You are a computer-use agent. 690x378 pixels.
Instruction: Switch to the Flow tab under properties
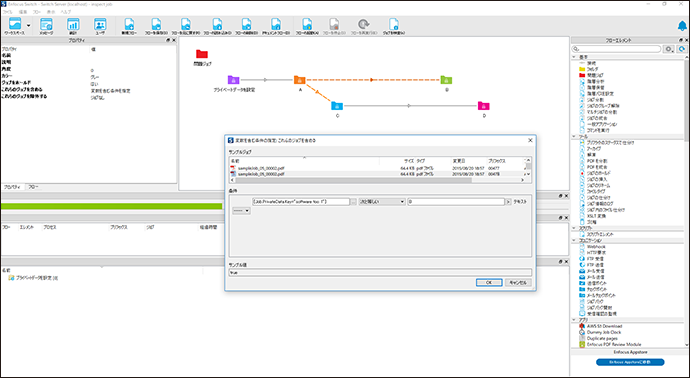[x=33, y=187]
